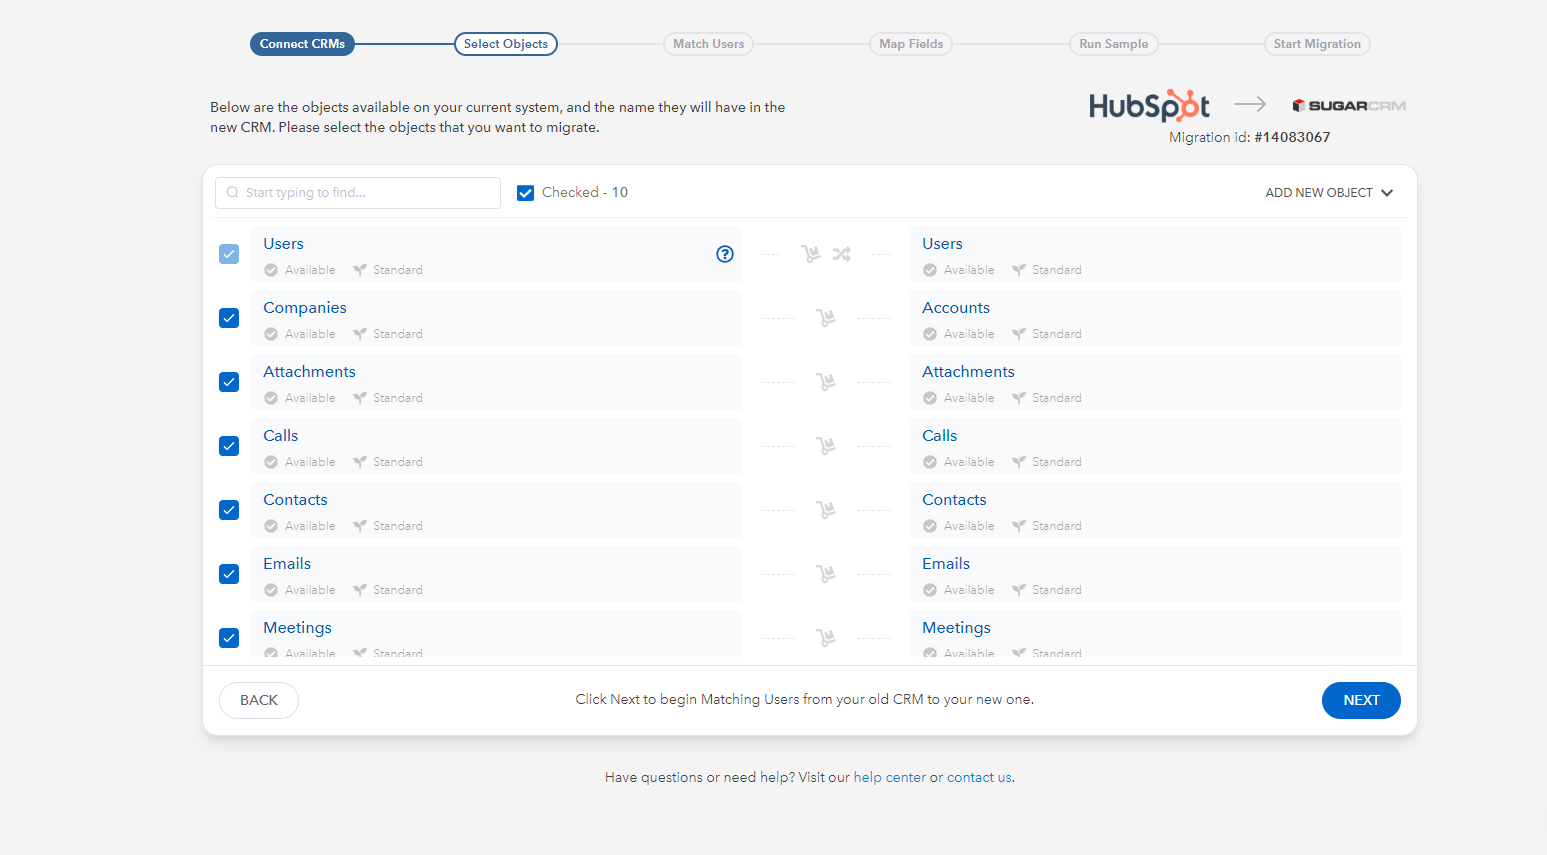Uncheck the Meetings object checkbox
Image resolution: width=1547 pixels, height=855 pixels.
pyautogui.click(x=229, y=637)
